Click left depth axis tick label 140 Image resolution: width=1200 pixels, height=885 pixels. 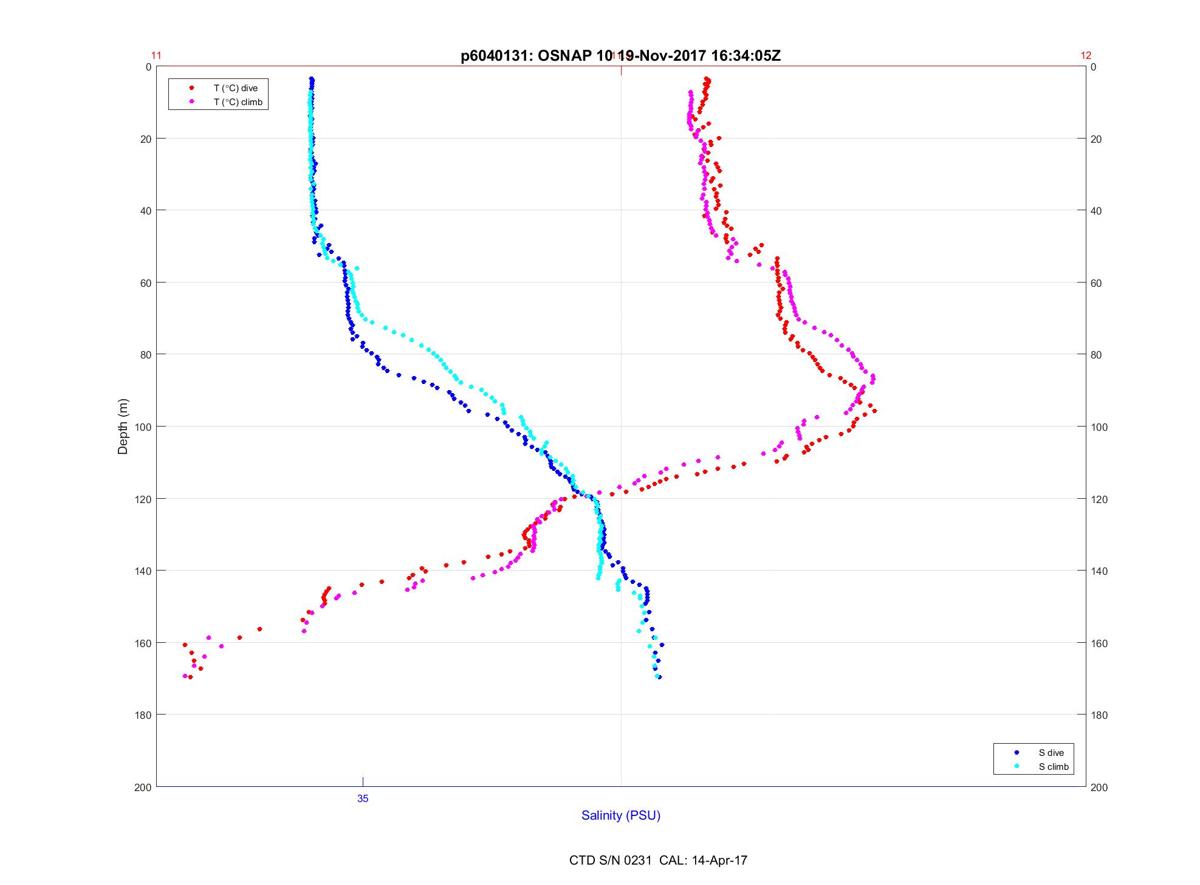click(141, 571)
